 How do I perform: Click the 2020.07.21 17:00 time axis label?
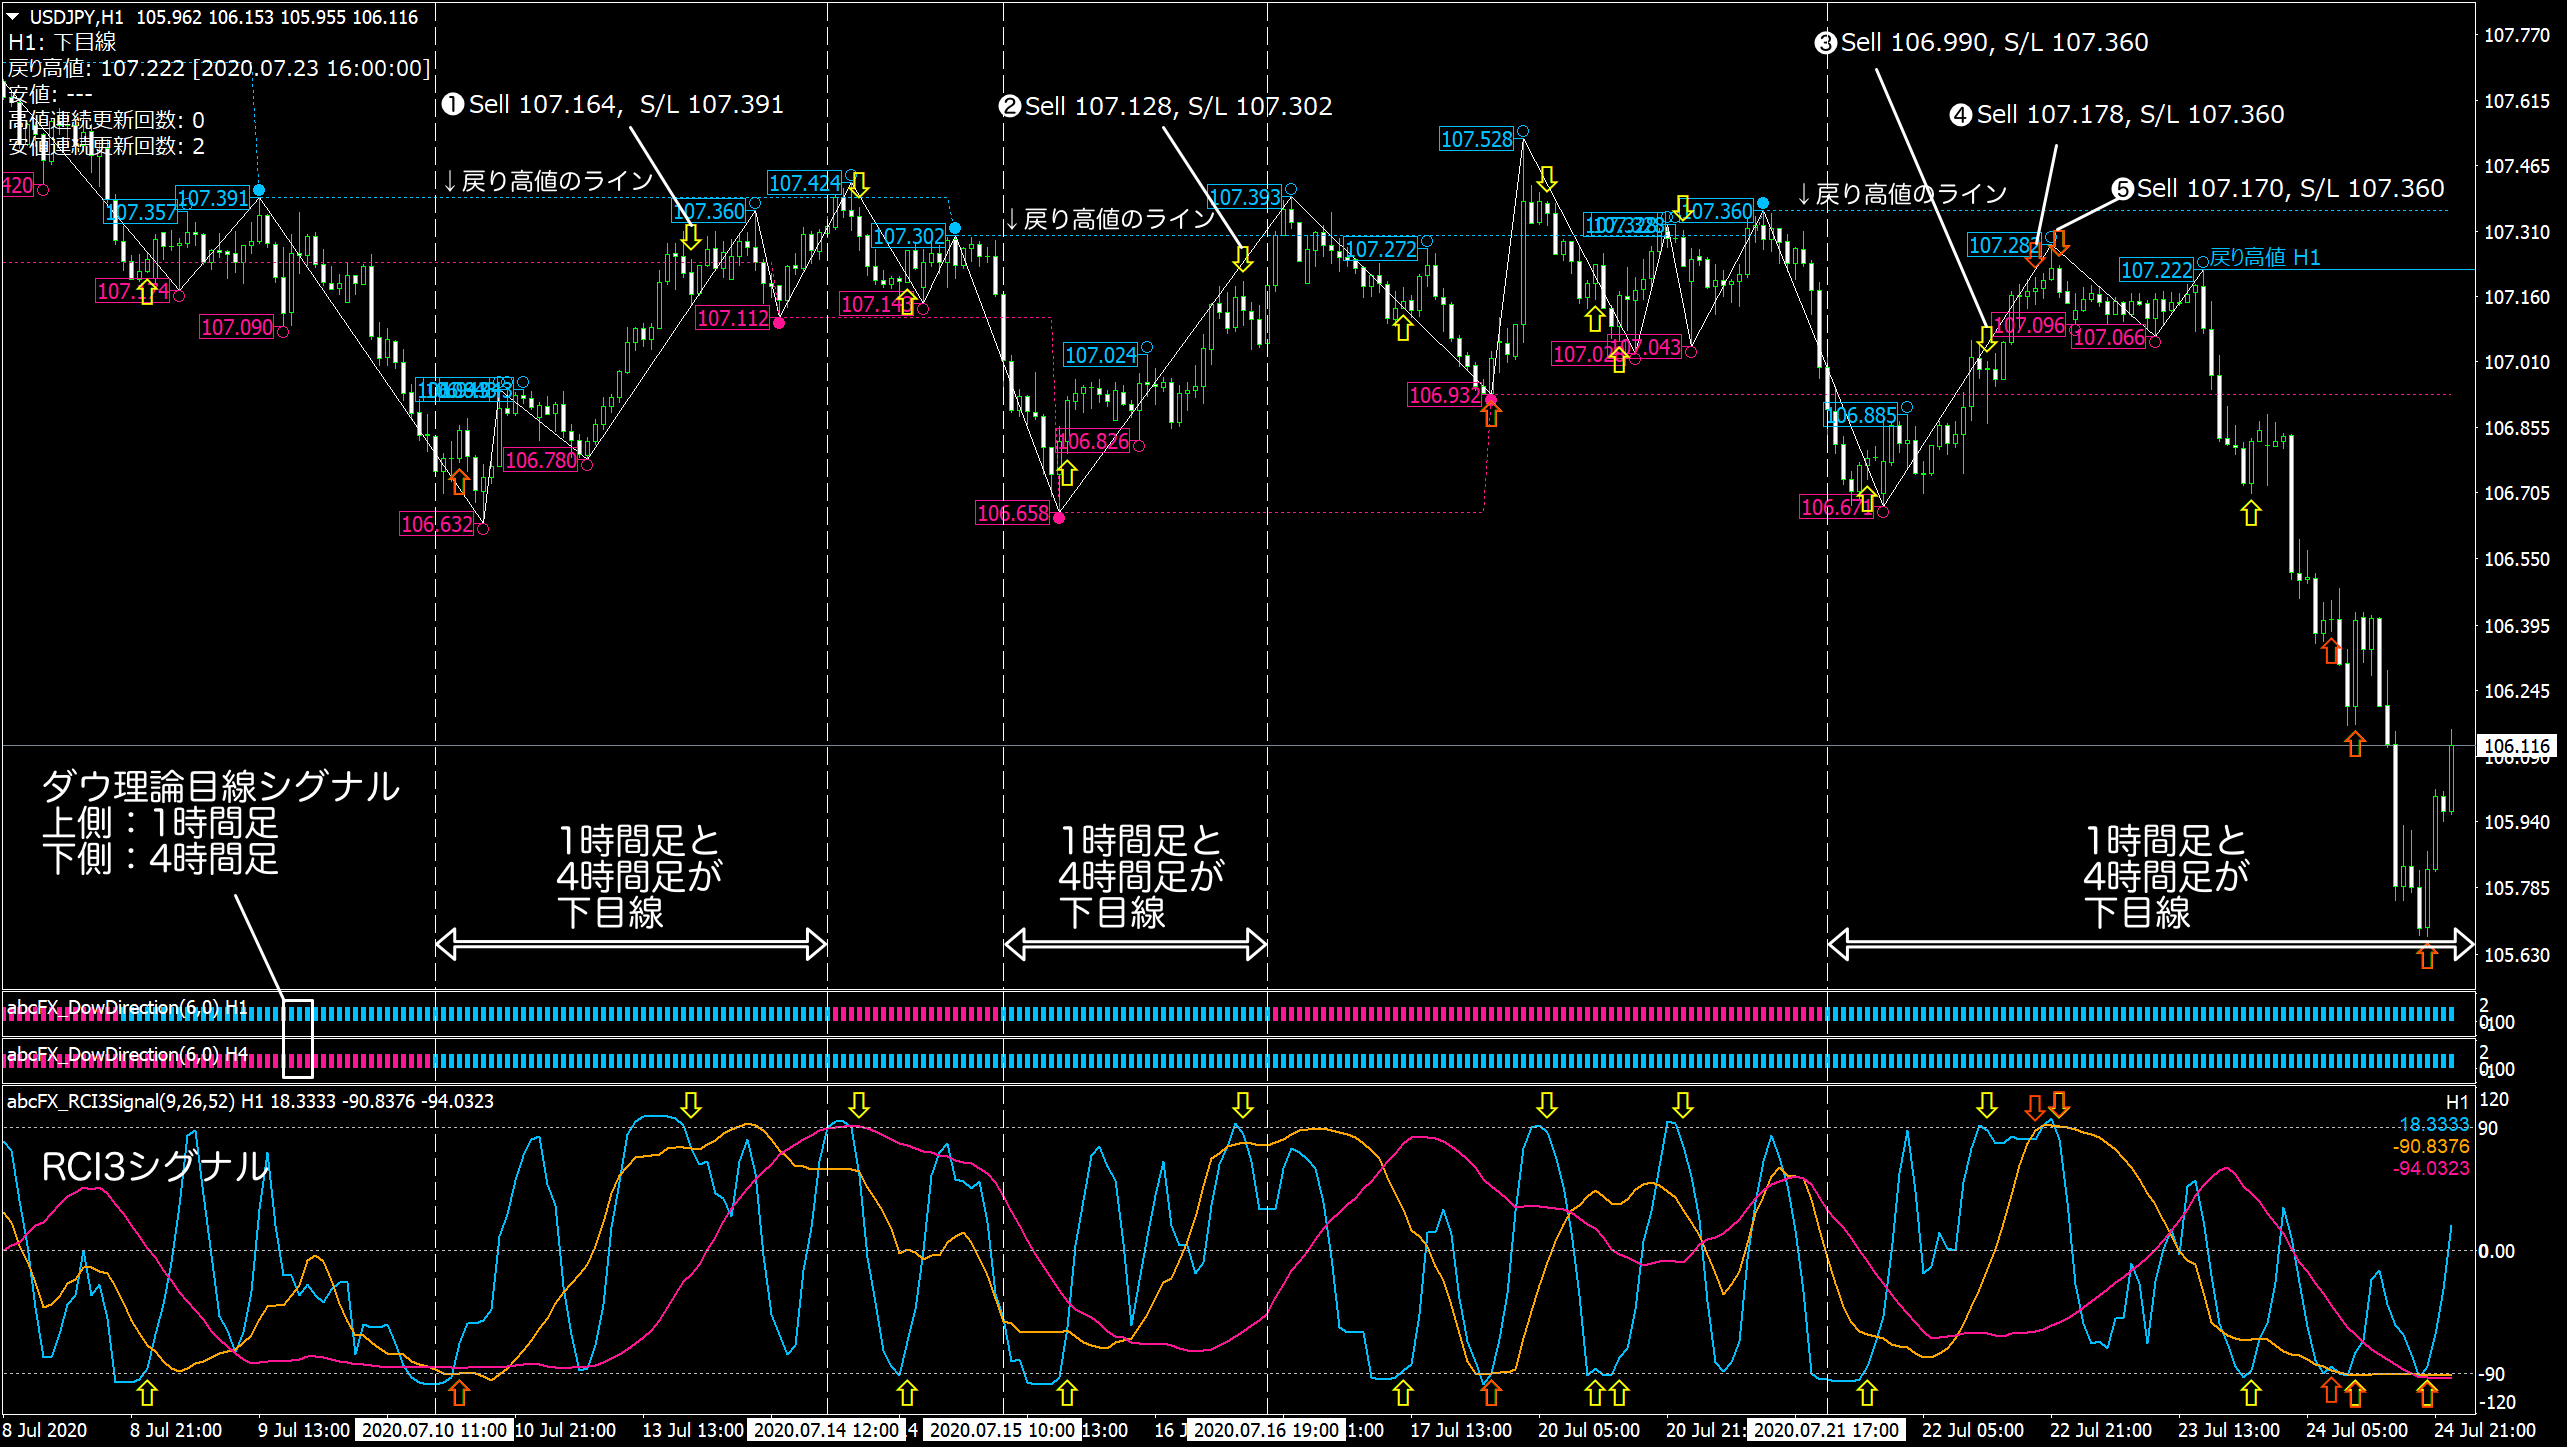(x=1826, y=1430)
